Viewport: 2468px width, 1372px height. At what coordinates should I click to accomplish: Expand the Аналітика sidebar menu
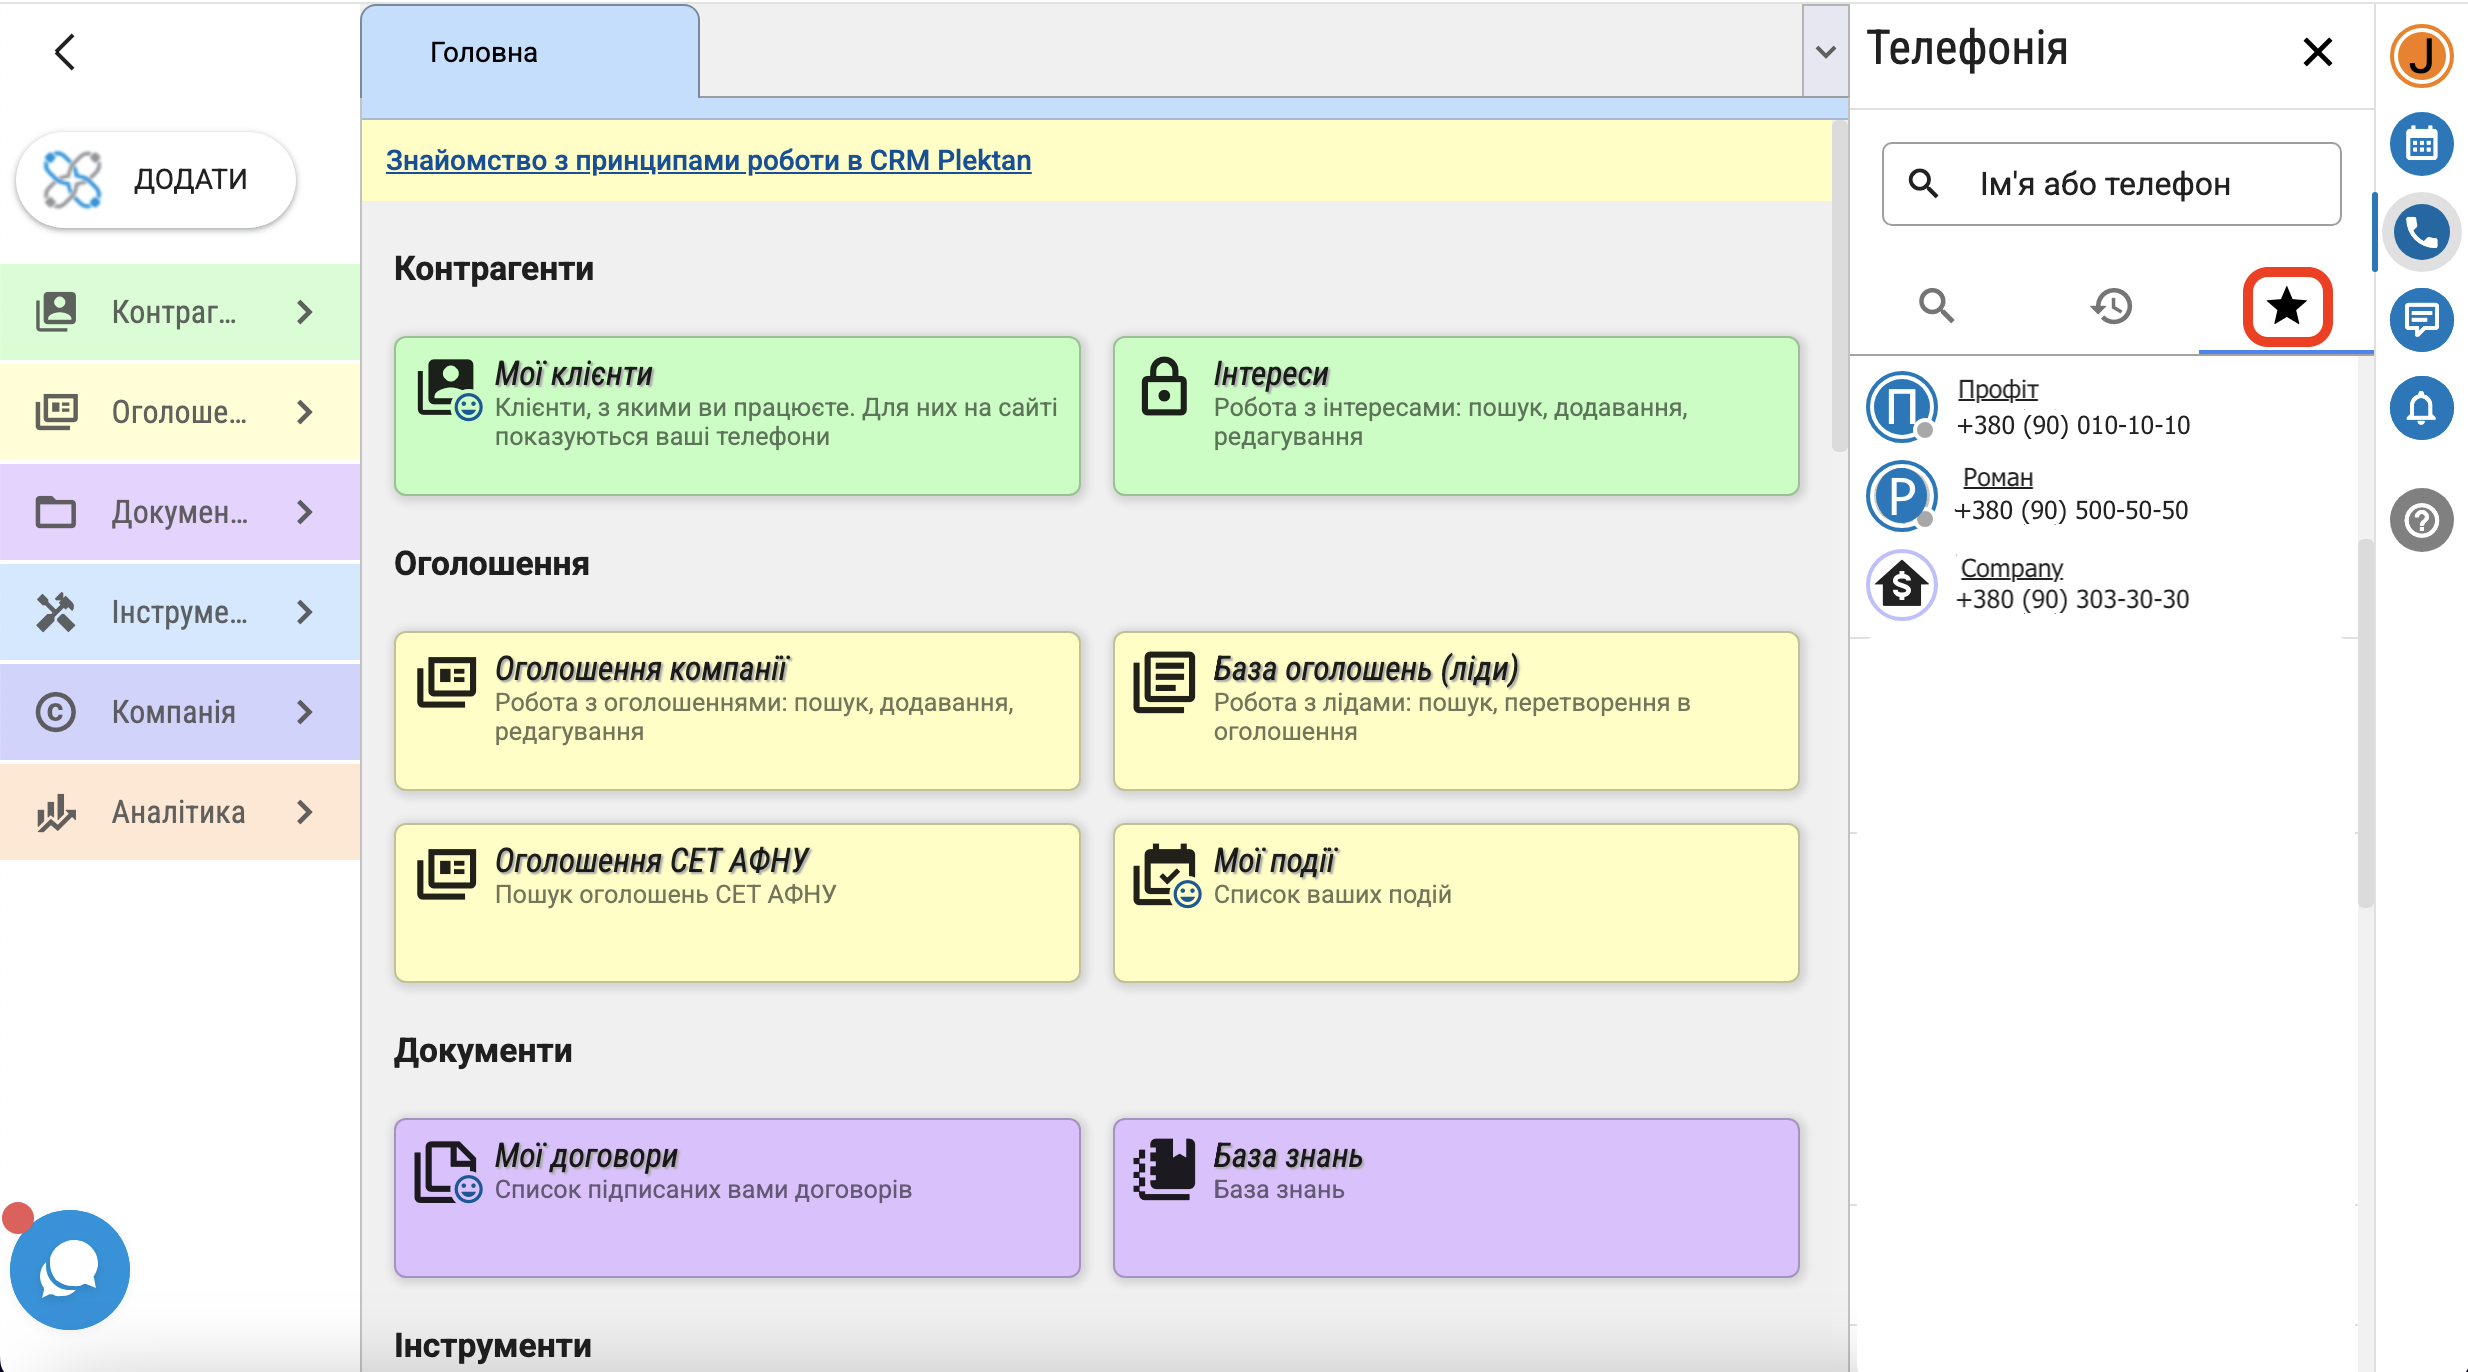click(x=180, y=812)
